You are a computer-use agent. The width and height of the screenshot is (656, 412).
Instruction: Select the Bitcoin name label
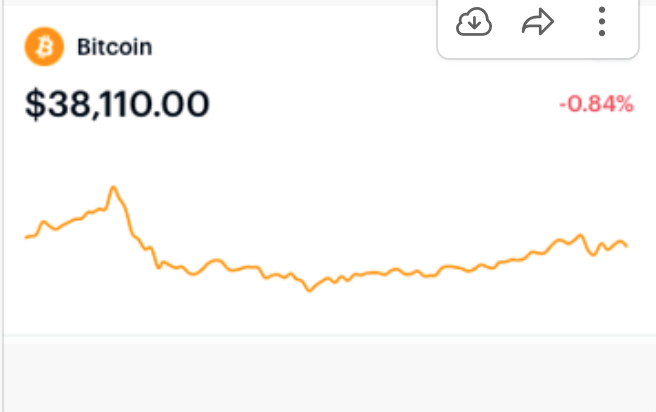point(115,47)
